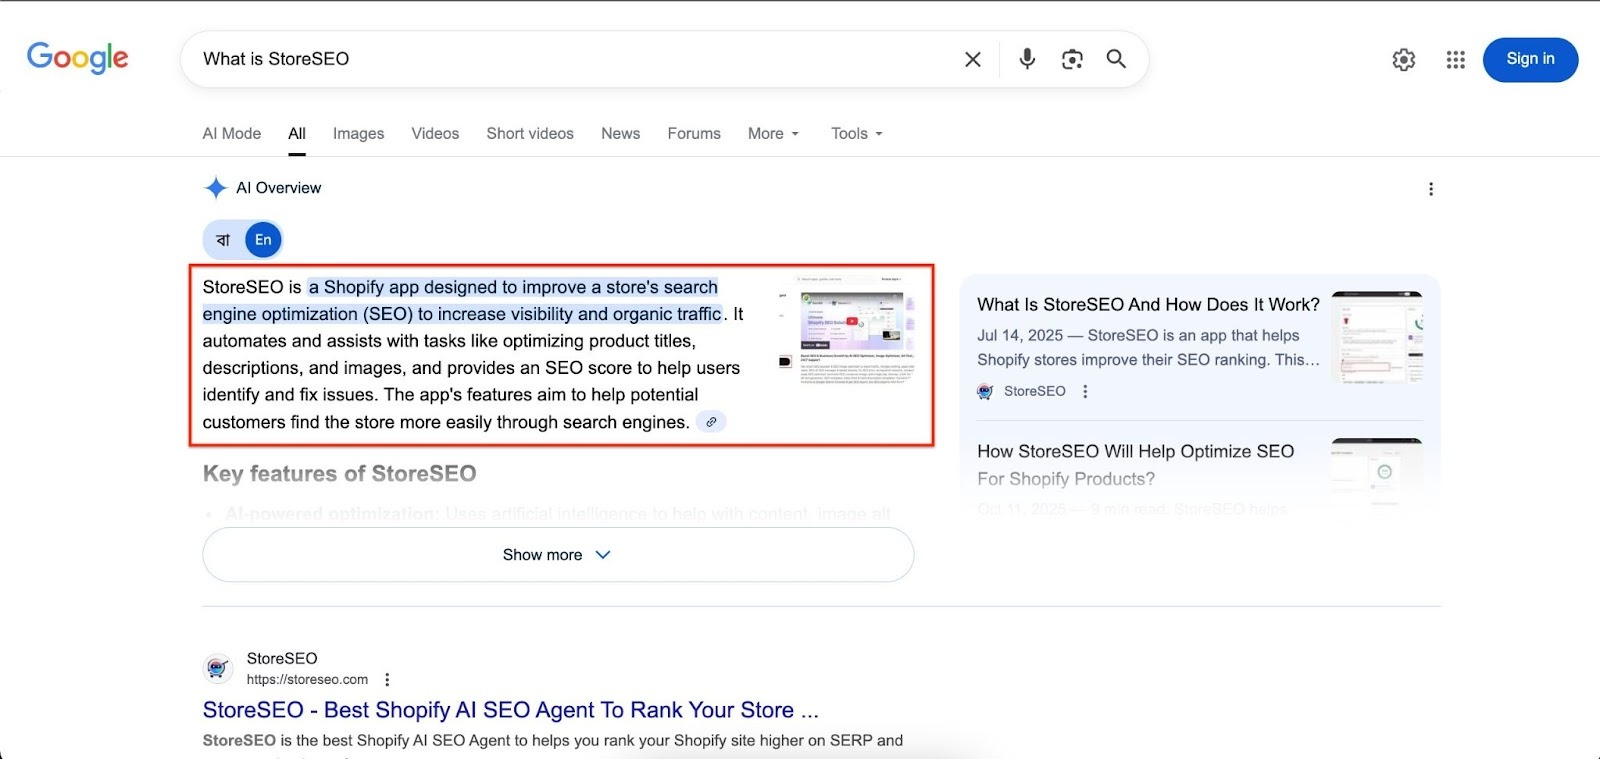Click the magnifying glass search icon
The image size is (1600, 759).
click(x=1116, y=59)
